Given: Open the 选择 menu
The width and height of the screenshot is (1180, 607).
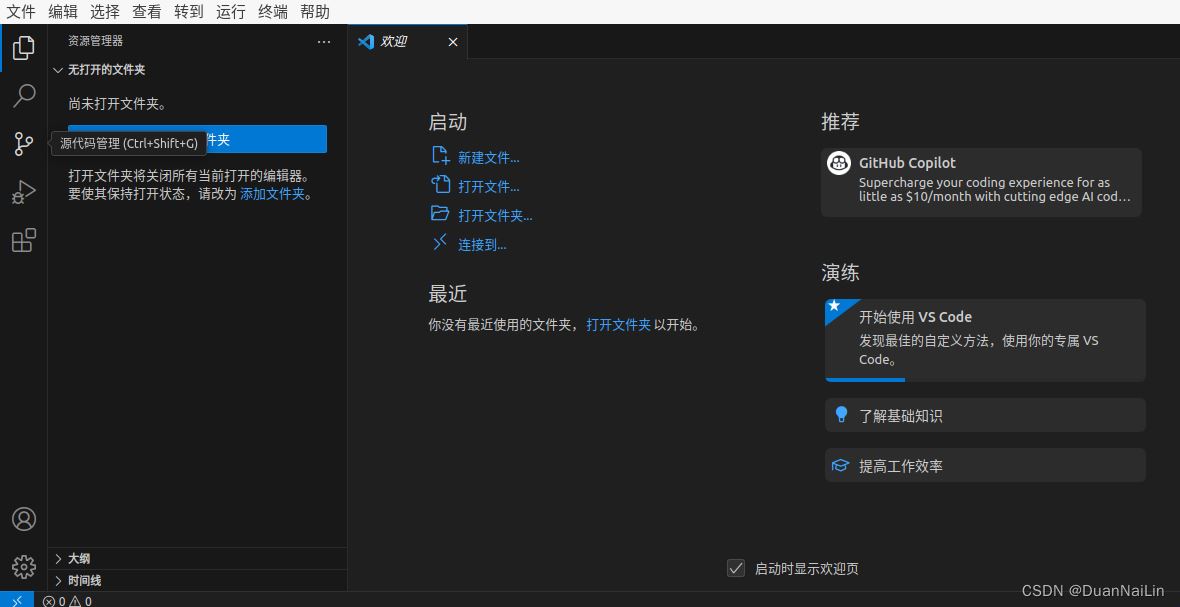Looking at the screenshot, I should [105, 12].
